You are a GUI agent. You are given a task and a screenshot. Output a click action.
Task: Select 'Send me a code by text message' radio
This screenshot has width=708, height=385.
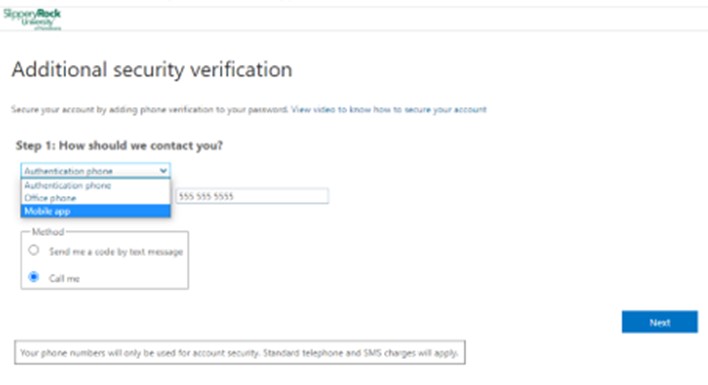pos(33,250)
